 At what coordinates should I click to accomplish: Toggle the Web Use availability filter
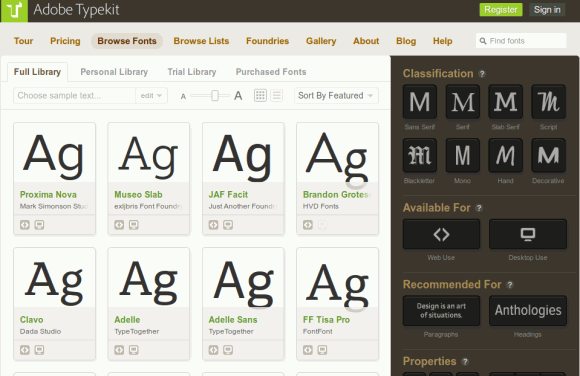[x=441, y=234]
